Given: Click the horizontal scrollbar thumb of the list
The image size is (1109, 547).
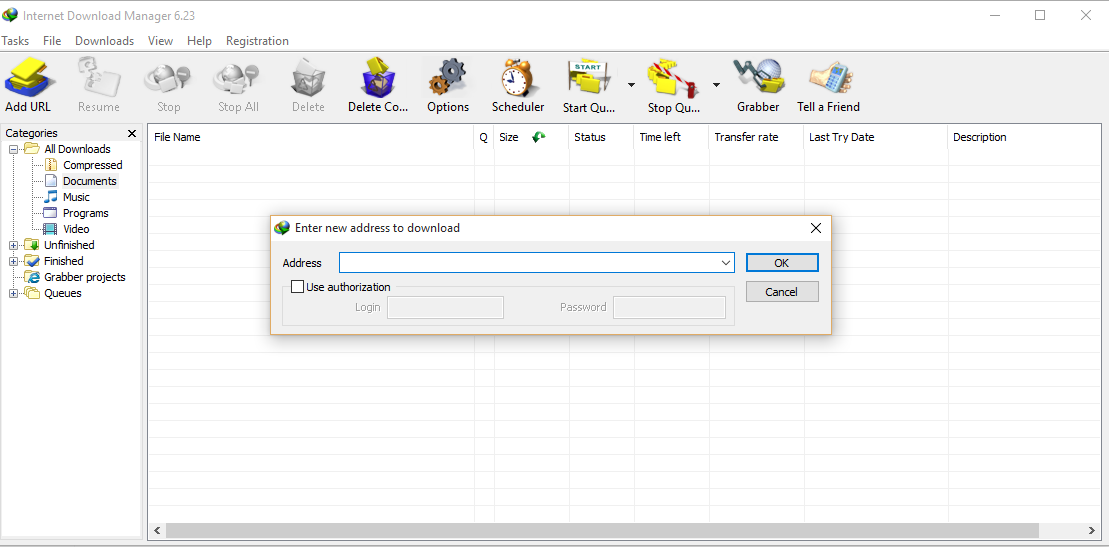Looking at the screenshot, I should (603, 530).
